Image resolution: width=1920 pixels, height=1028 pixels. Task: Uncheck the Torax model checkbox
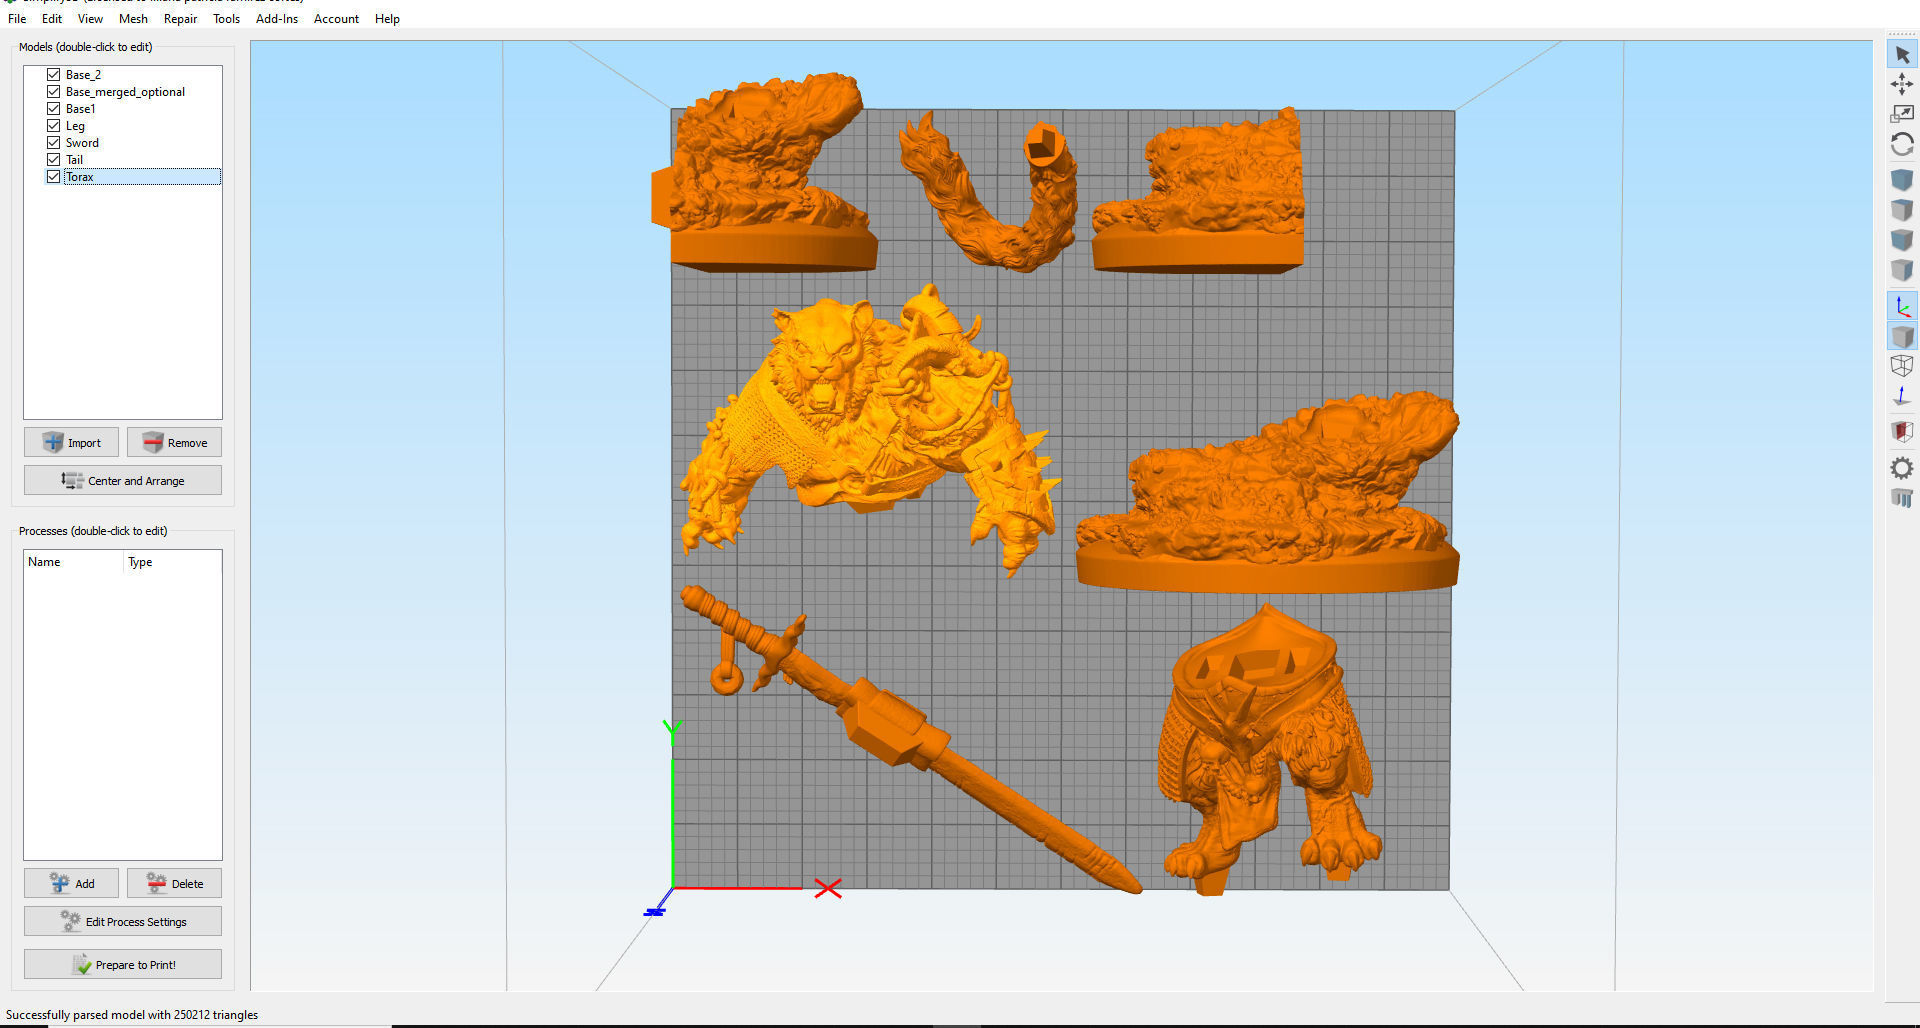(x=54, y=177)
